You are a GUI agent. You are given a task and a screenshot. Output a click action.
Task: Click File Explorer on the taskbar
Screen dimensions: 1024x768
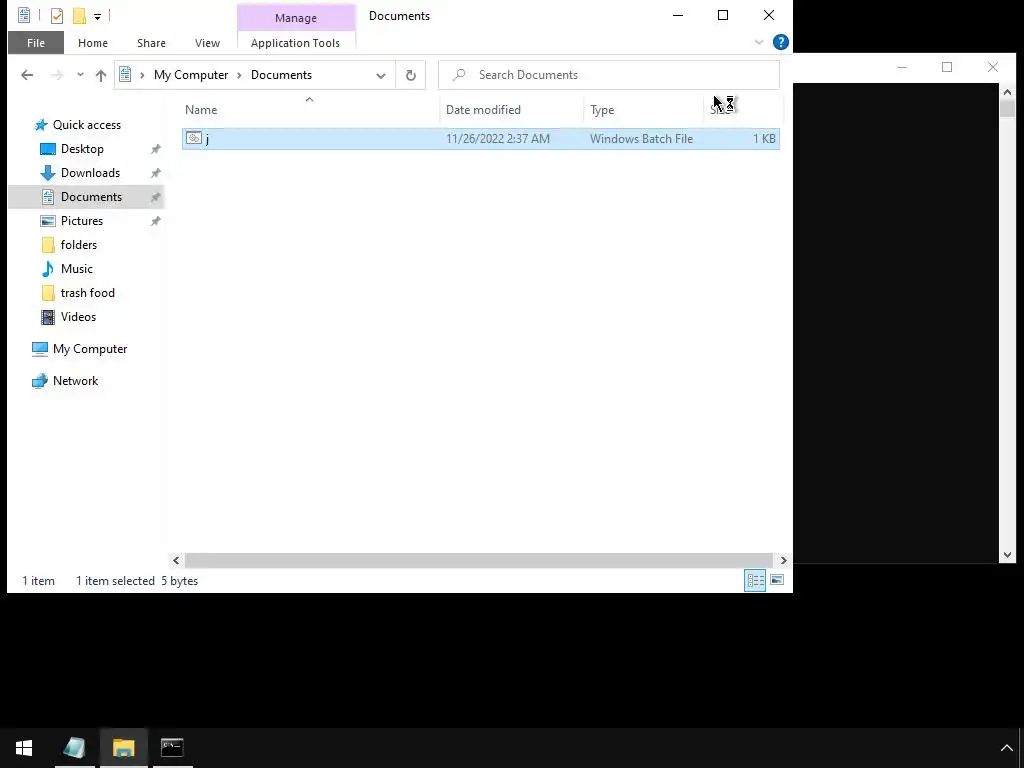pos(123,748)
